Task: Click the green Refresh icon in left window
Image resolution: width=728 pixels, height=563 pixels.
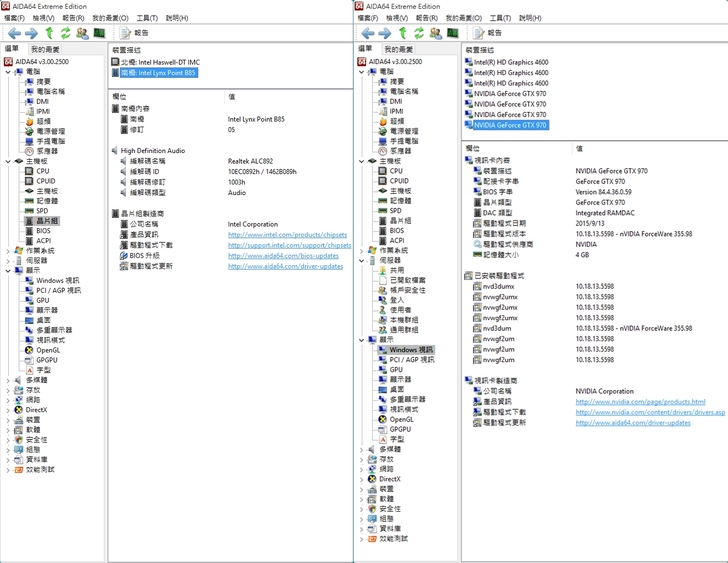Action: pos(65,33)
